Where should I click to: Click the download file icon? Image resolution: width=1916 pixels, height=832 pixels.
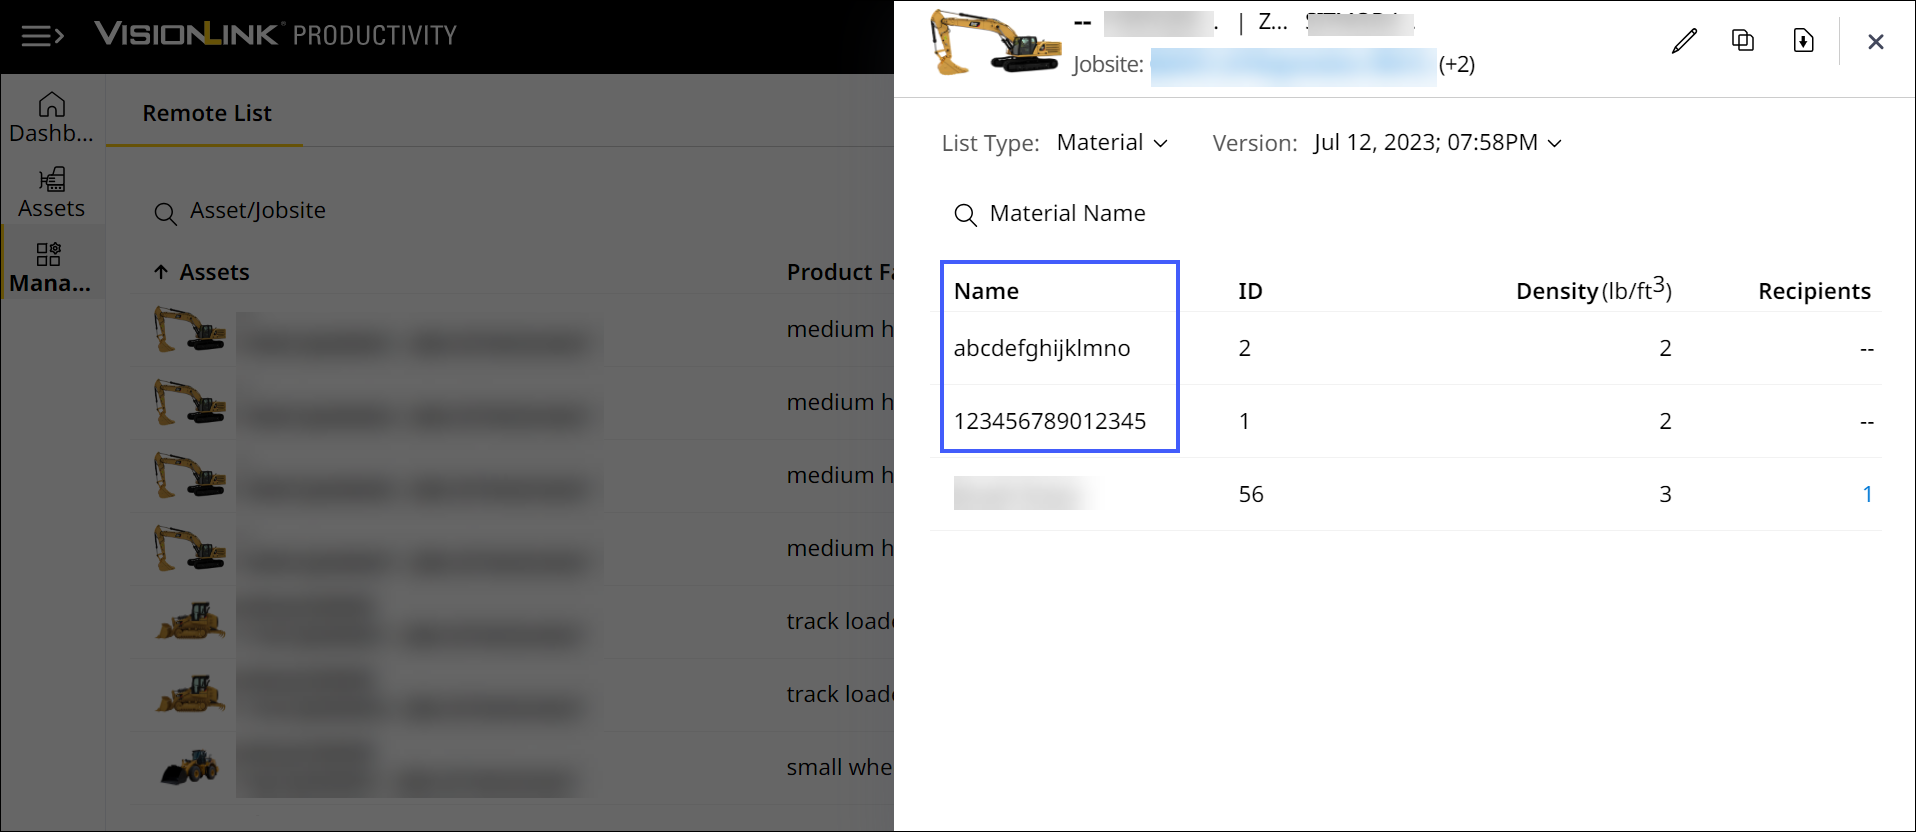tap(1803, 41)
